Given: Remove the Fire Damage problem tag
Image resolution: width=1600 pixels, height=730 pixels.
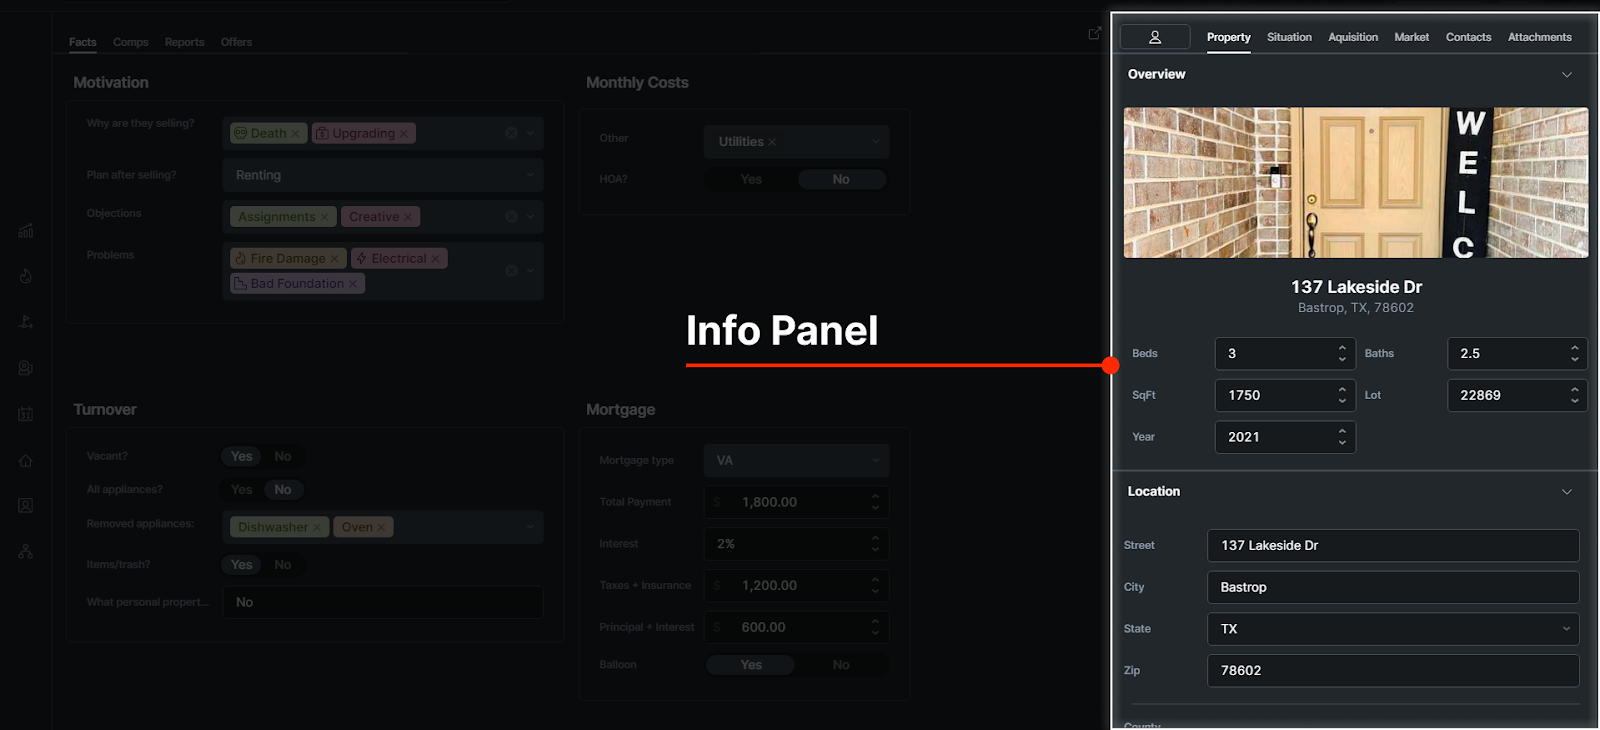Looking at the screenshot, I should pos(335,259).
